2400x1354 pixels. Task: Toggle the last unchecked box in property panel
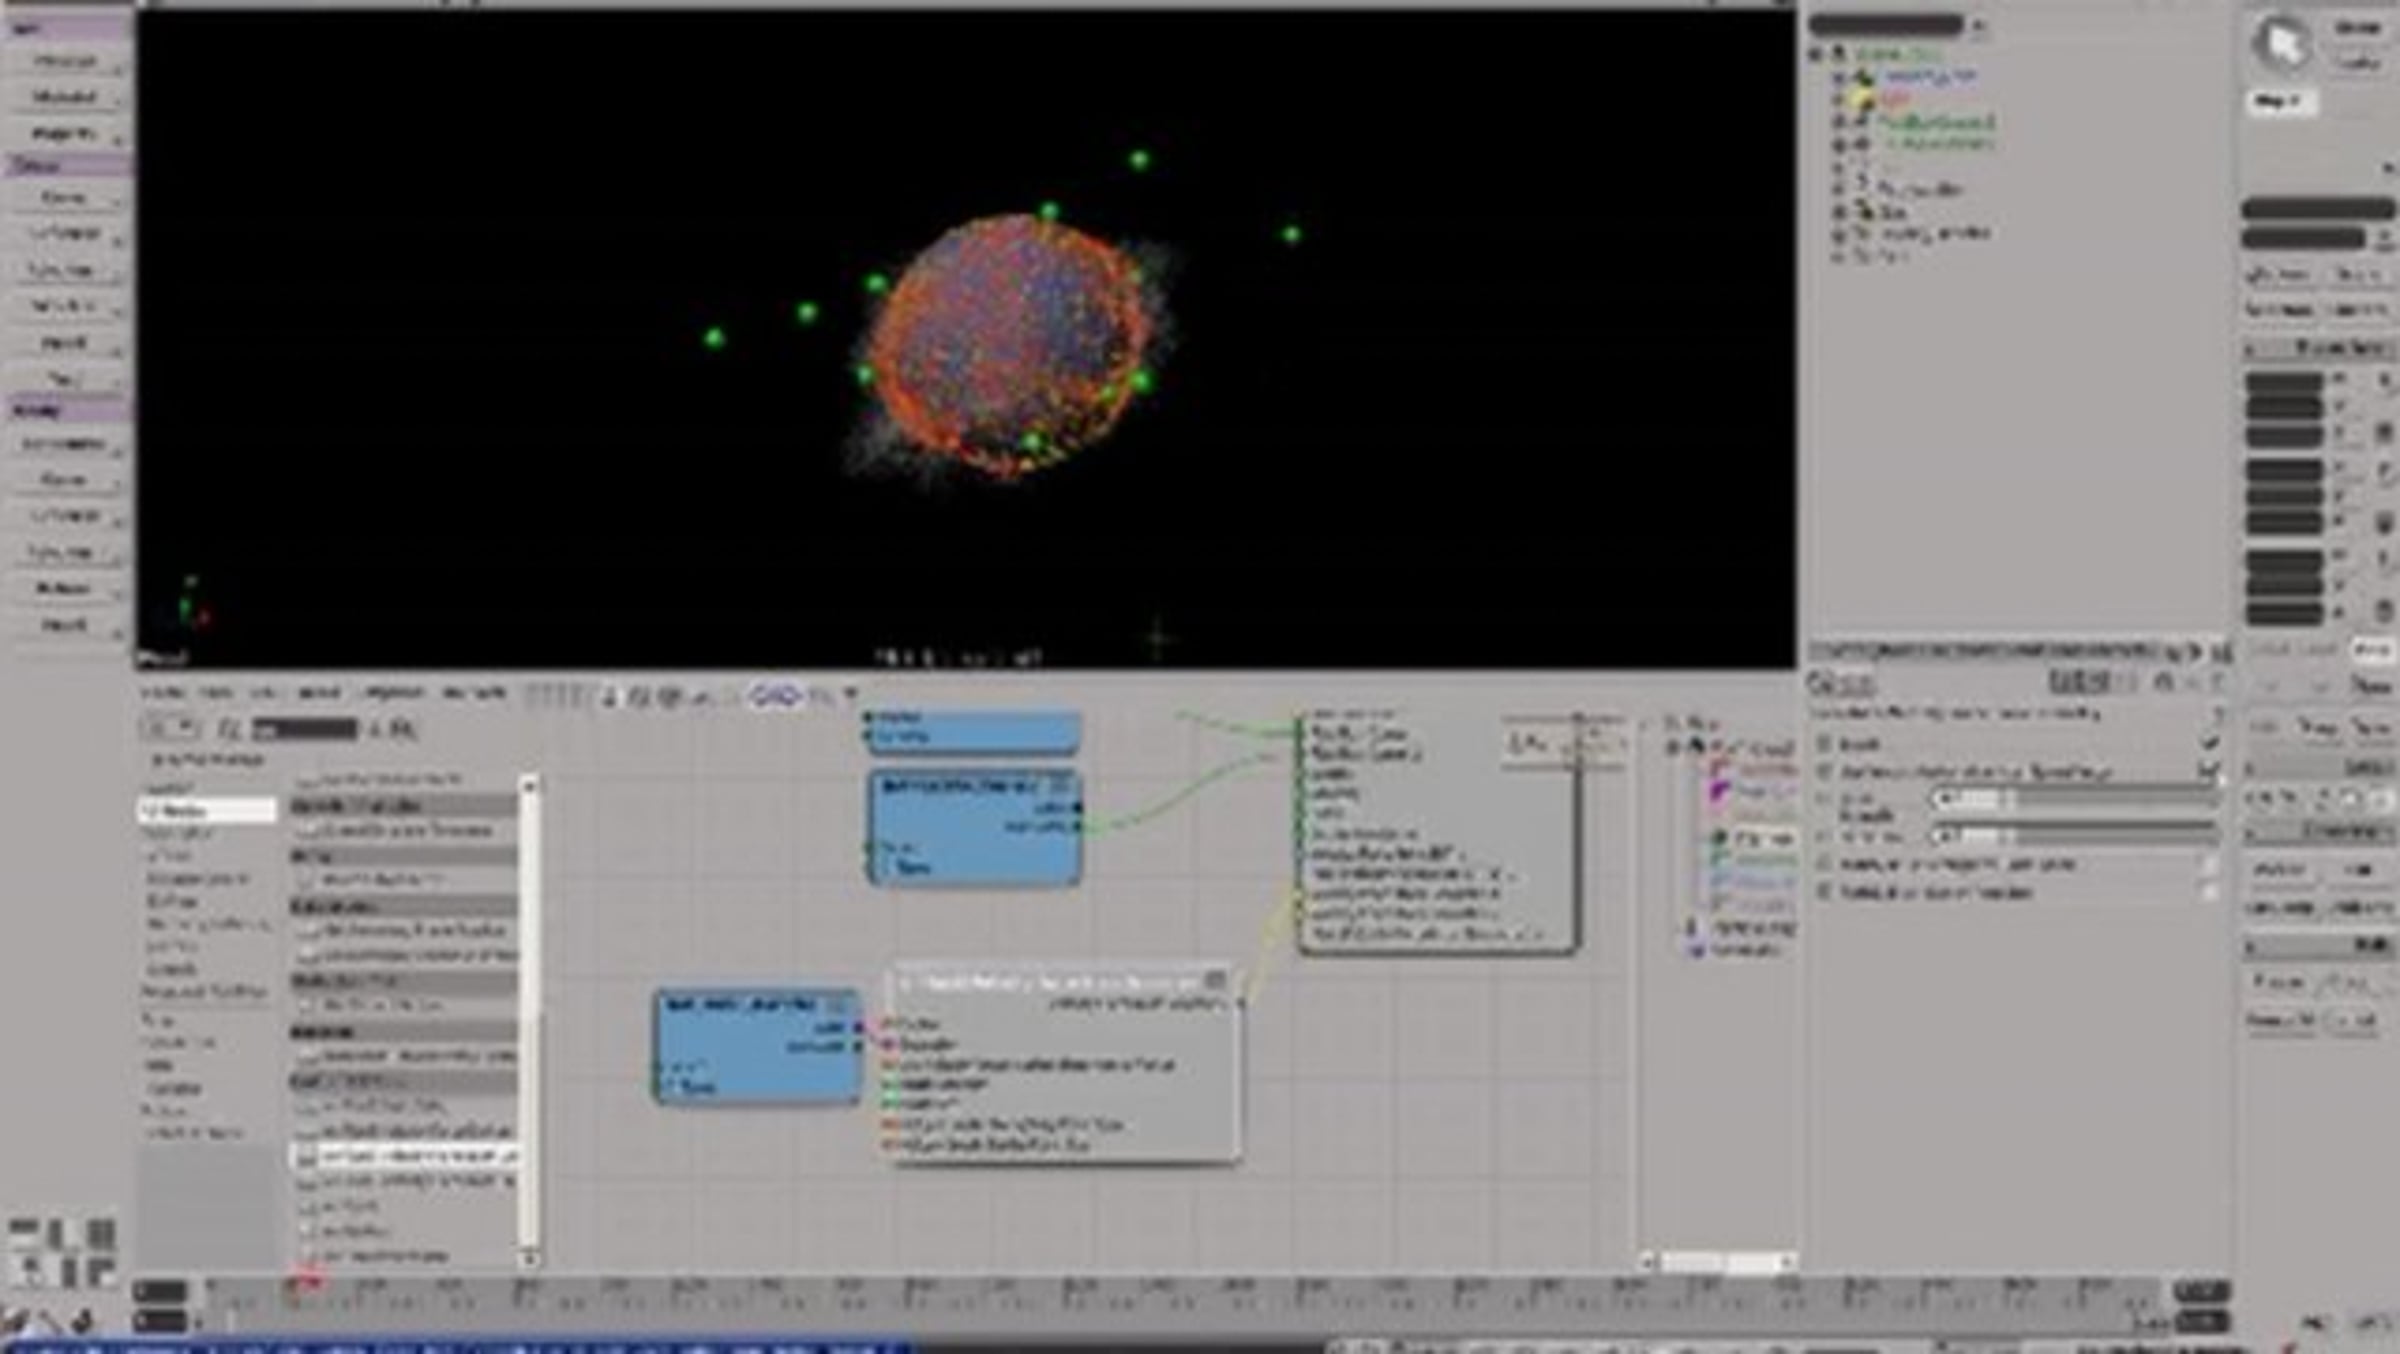[2209, 892]
